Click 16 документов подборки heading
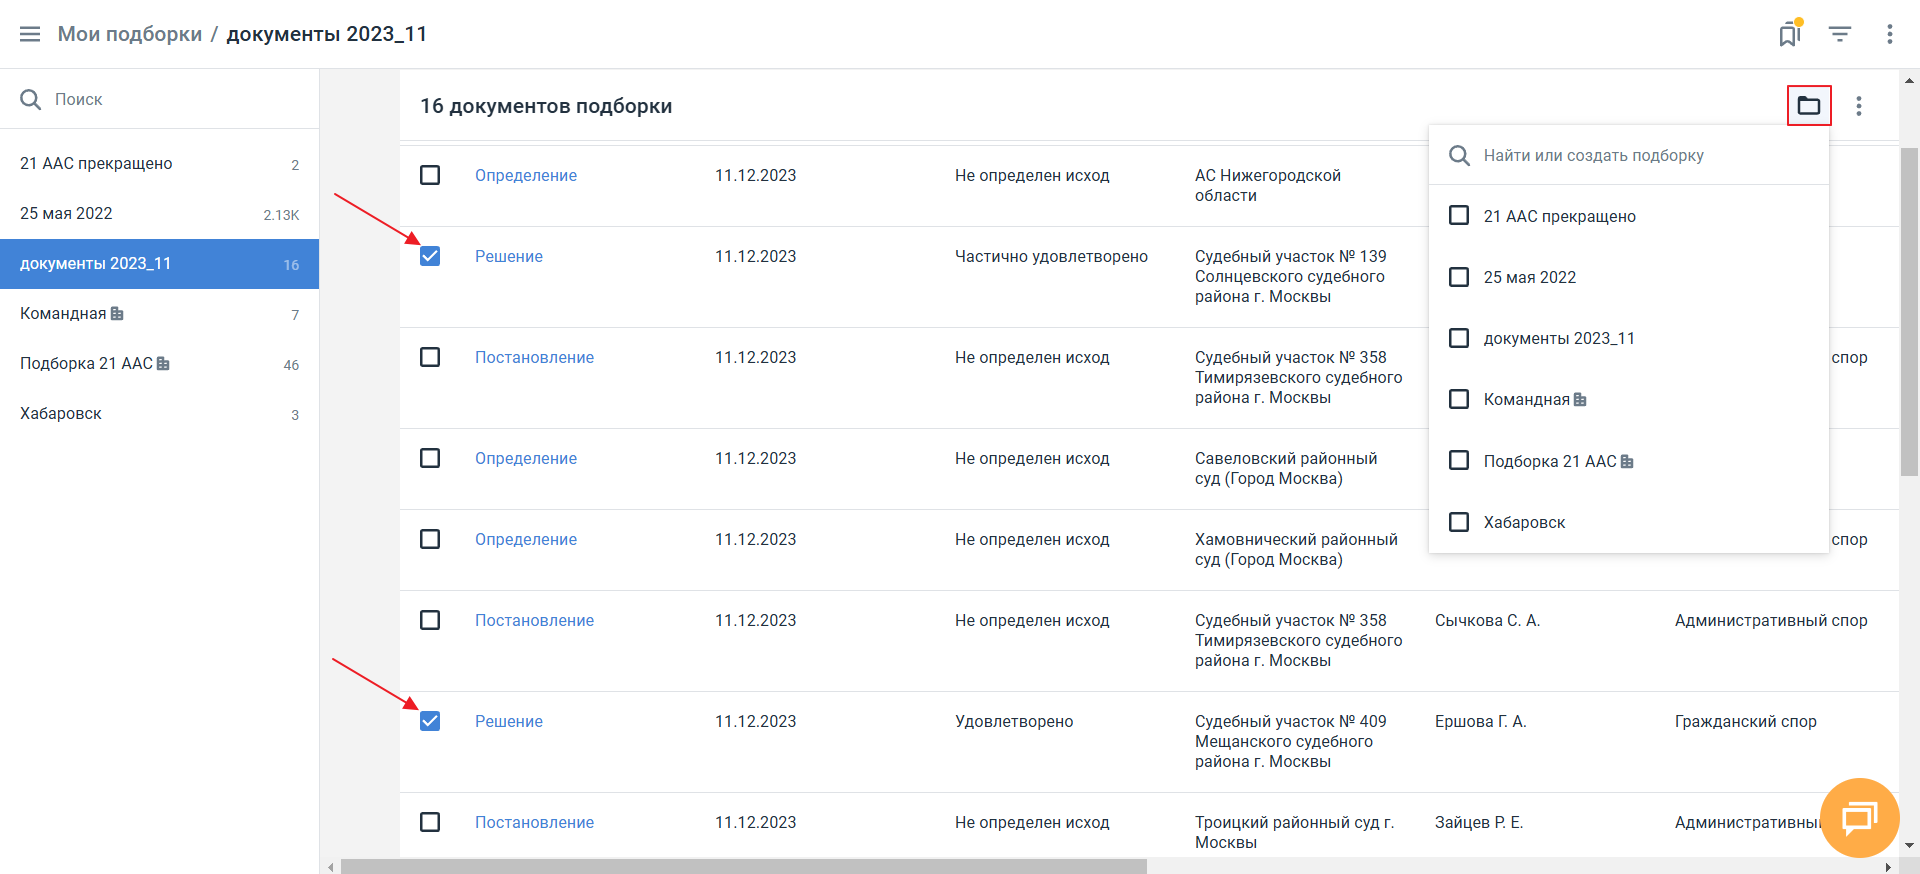This screenshot has height=874, width=1920. pos(546,106)
